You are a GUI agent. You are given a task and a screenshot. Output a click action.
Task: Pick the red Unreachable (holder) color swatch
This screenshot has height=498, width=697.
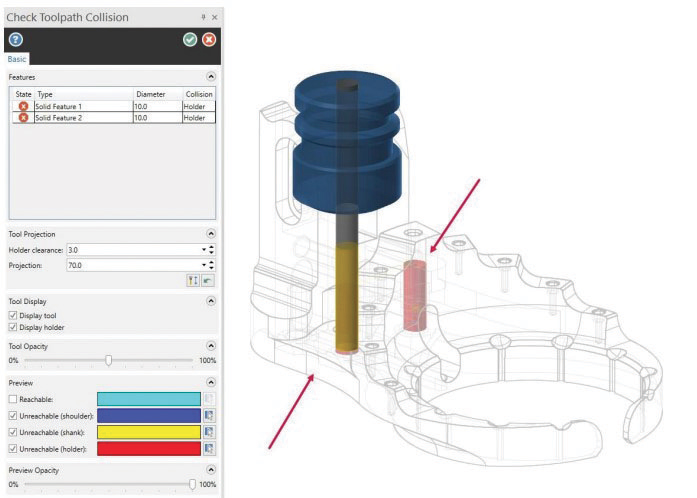pos(149,449)
